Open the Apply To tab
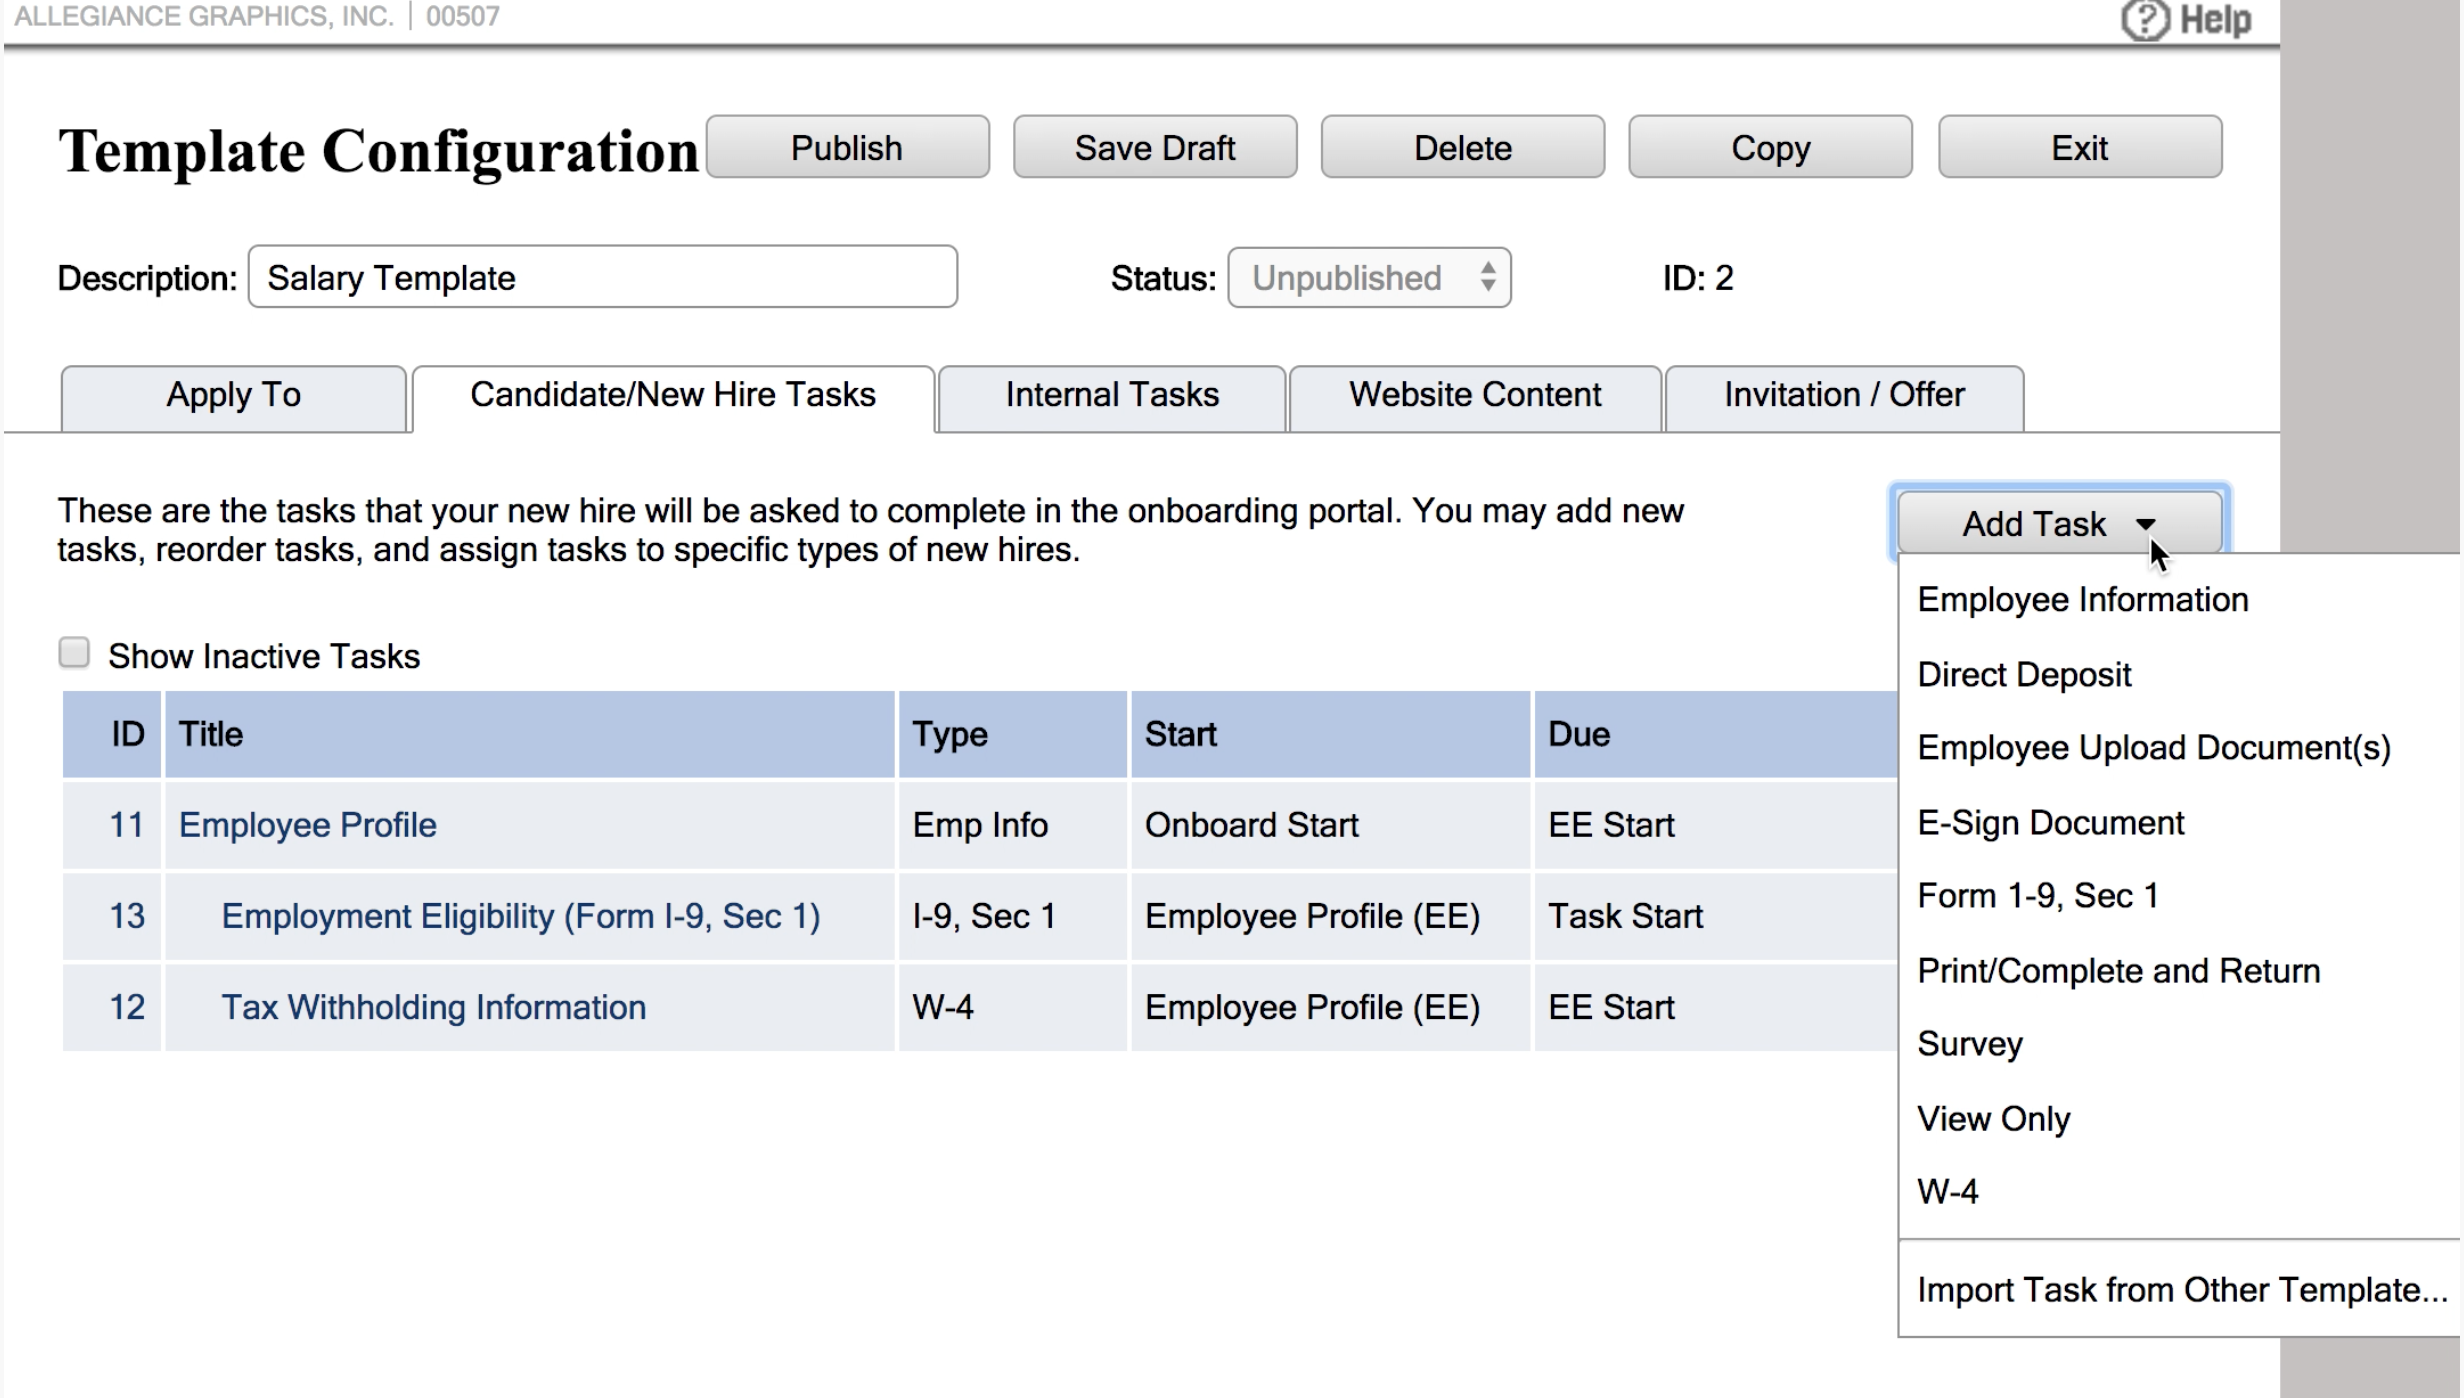The image size is (2464, 1398). (x=233, y=395)
